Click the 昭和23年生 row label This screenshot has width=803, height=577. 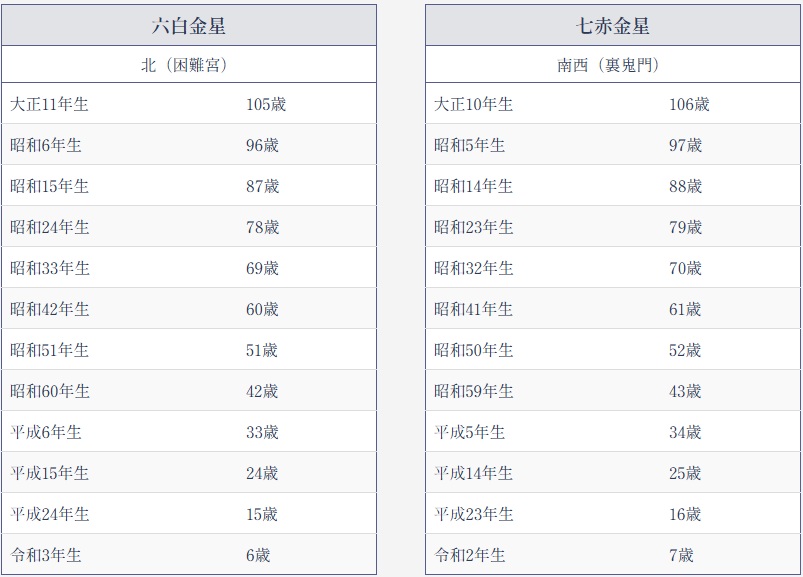[x=473, y=227]
